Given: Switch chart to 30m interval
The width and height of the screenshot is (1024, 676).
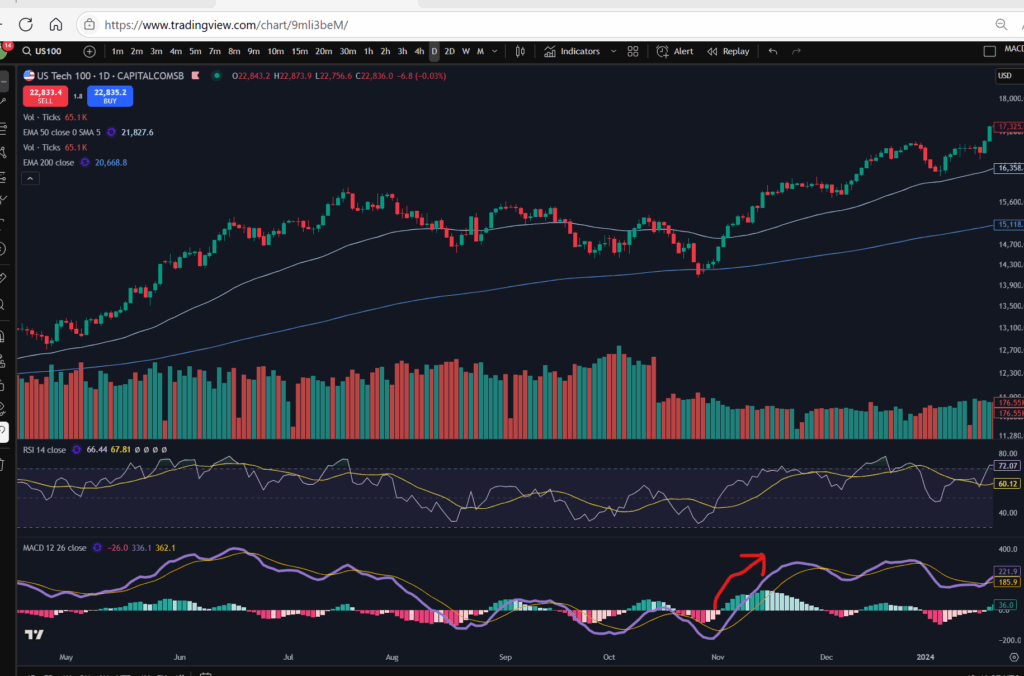Looking at the screenshot, I should pyautogui.click(x=348, y=51).
